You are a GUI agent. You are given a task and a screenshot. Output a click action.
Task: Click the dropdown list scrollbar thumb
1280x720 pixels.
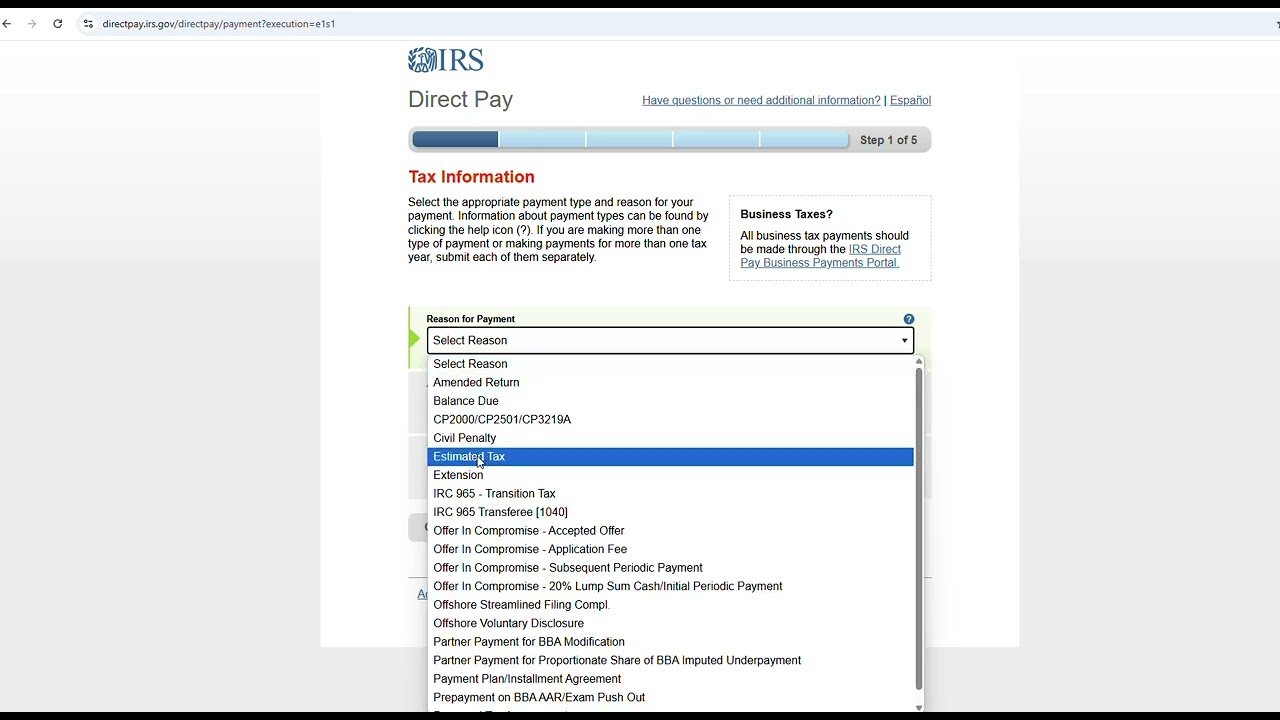(919, 529)
